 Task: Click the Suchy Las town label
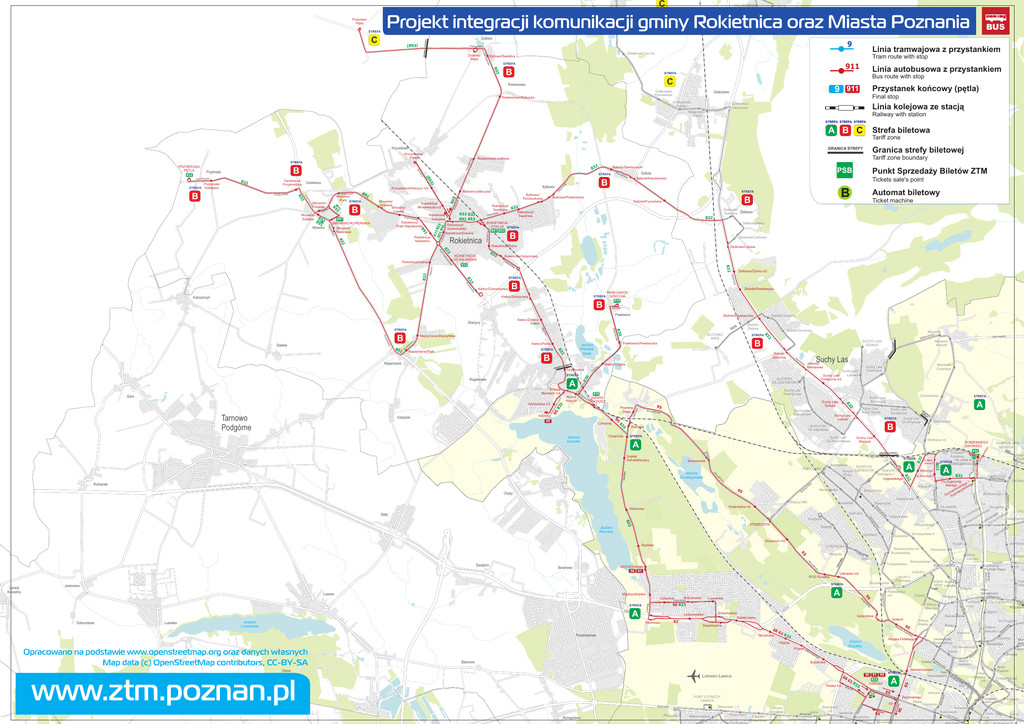[x=832, y=358]
